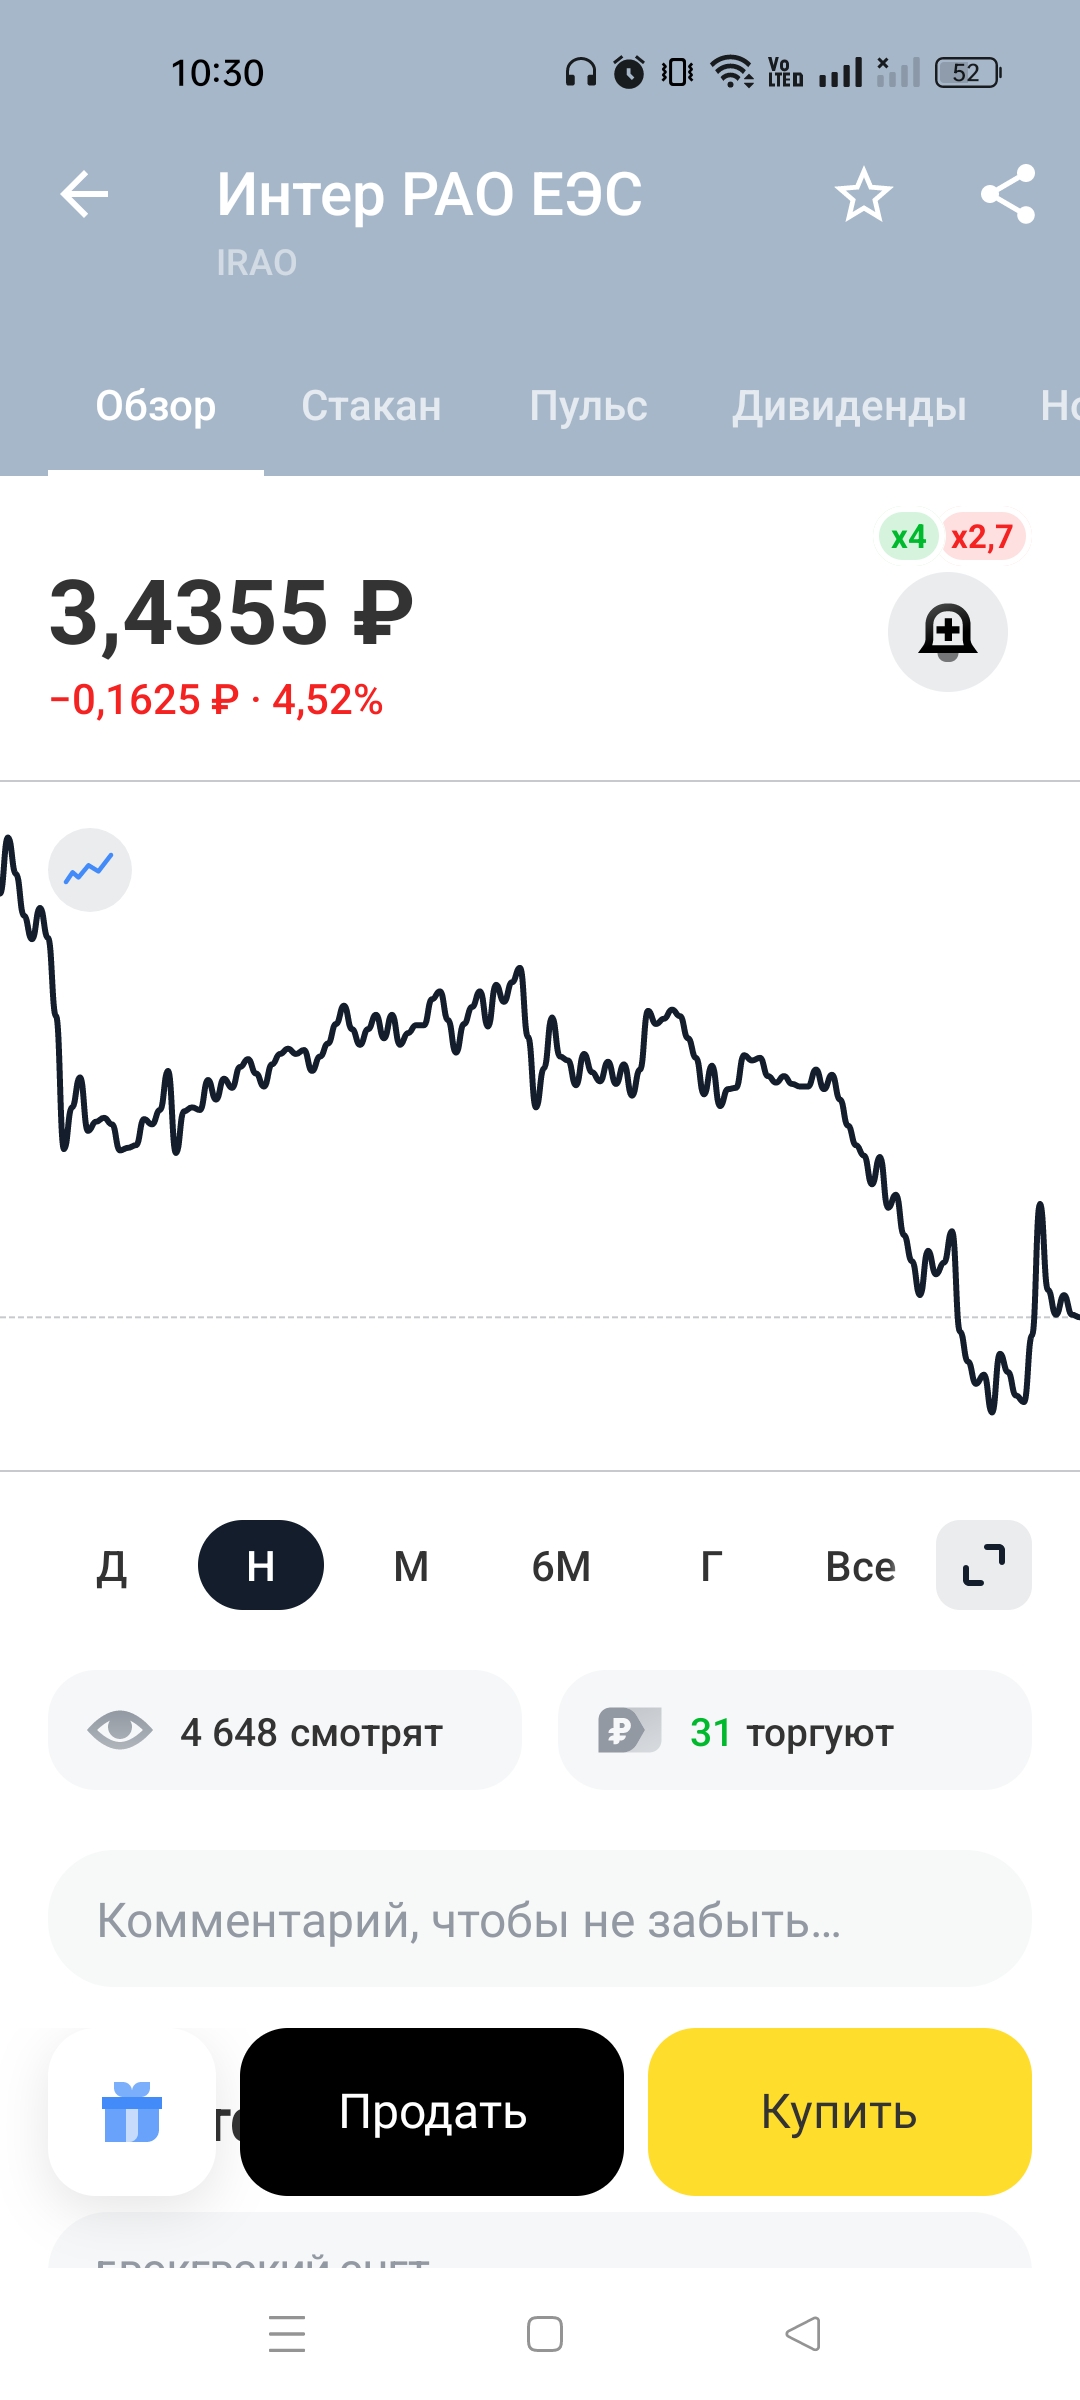1080x2400 pixels.
Task: Open the Стакан tab
Action: 371,406
